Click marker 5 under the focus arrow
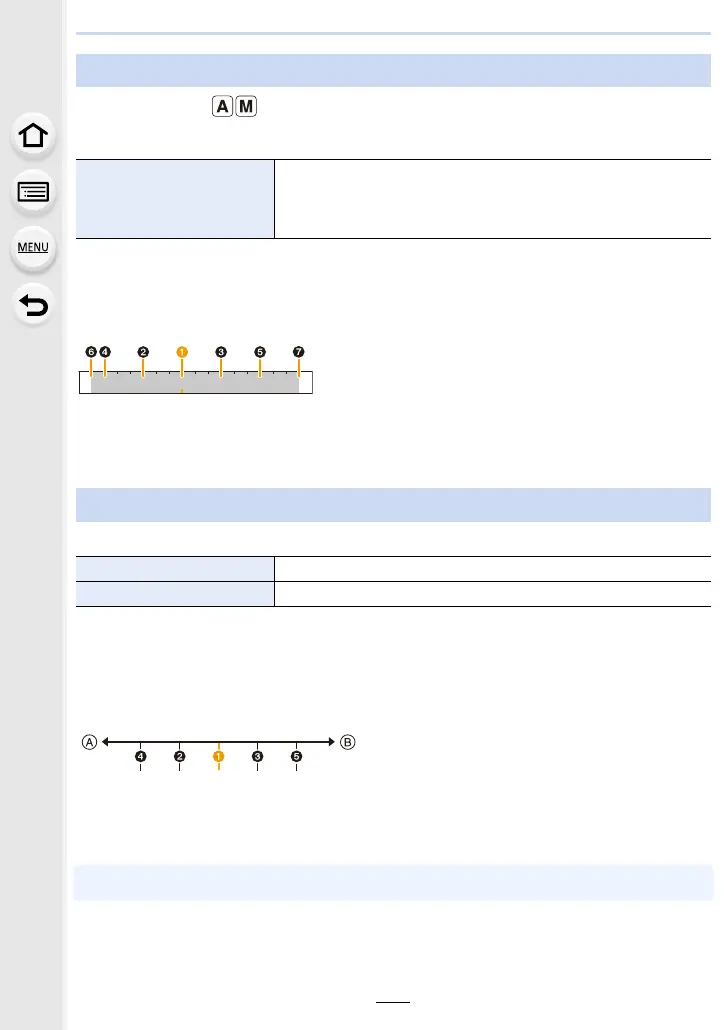724x1030 pixels. coord(296,757)
